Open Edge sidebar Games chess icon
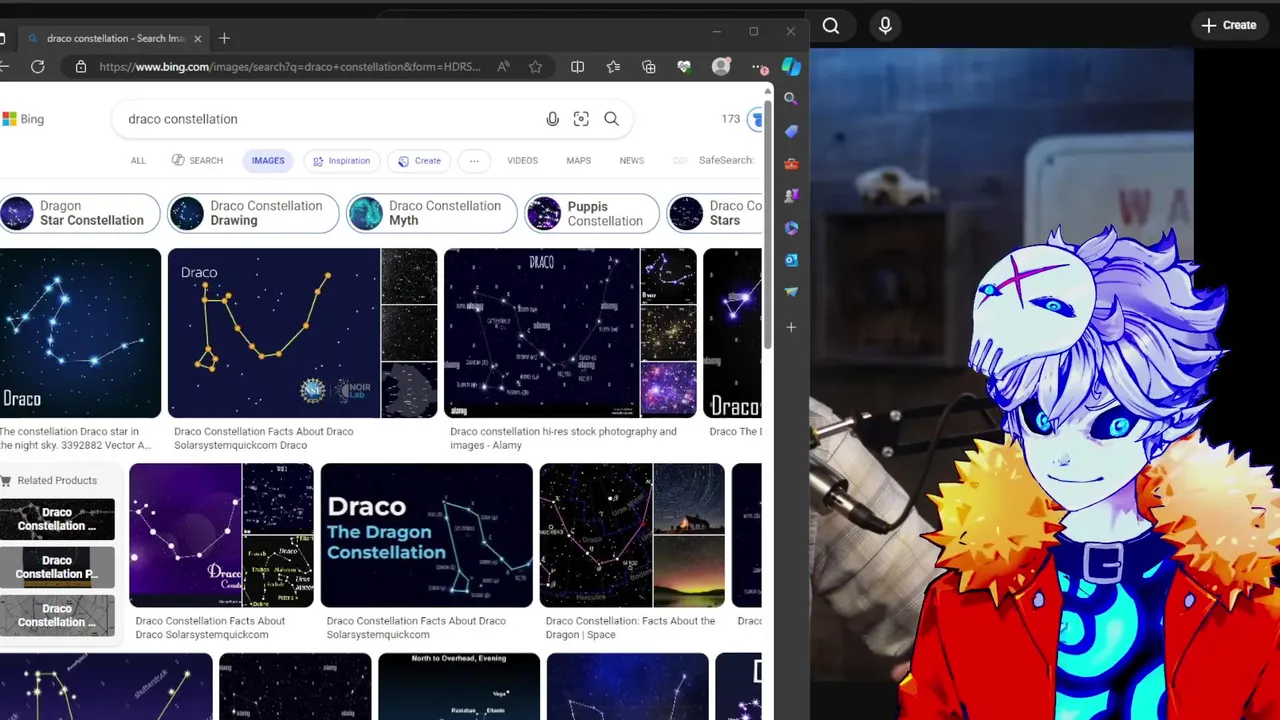Viewport: 1280px width, 720px height. (x=791, y=195)
